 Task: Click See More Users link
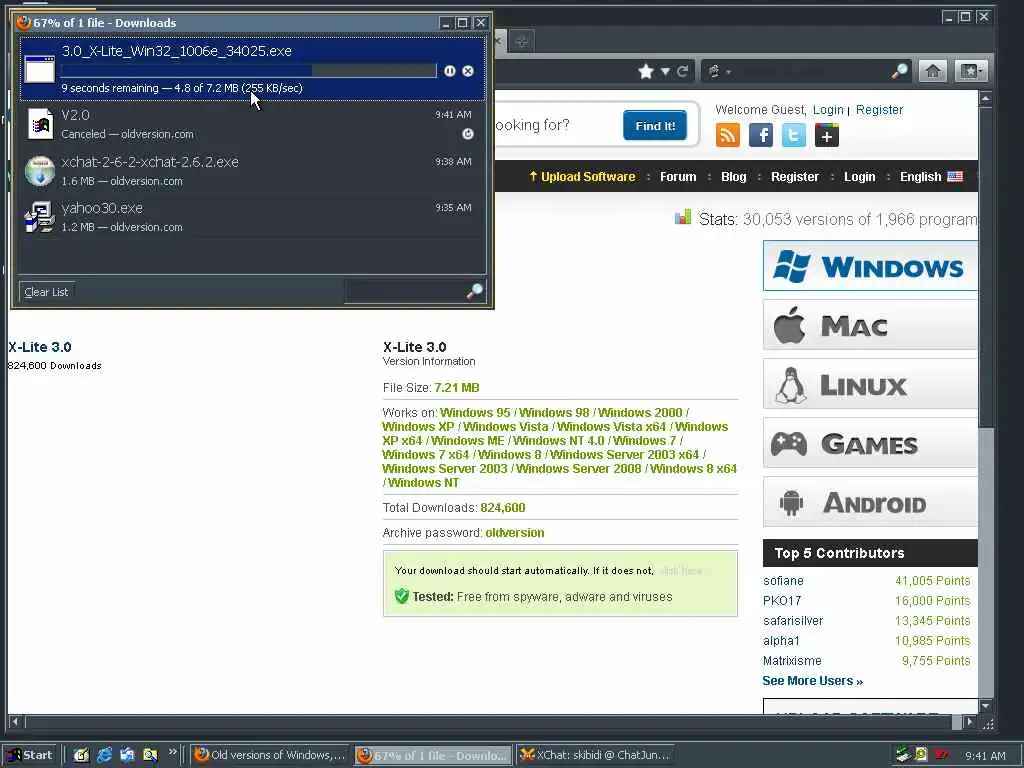tap(812, 681)
